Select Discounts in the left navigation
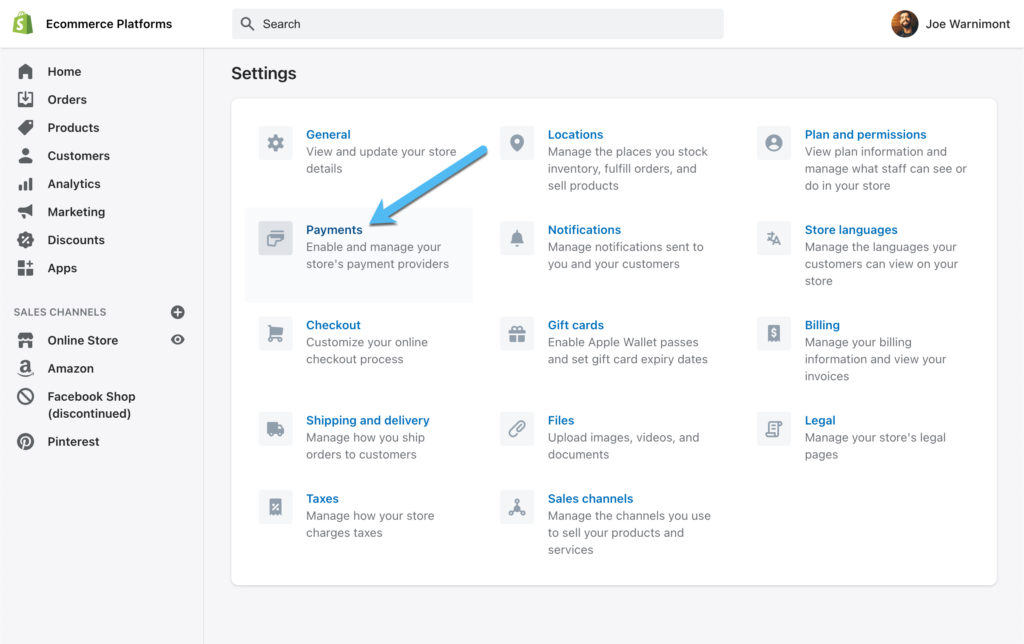 pyautogui.click(x=76, y=240)
